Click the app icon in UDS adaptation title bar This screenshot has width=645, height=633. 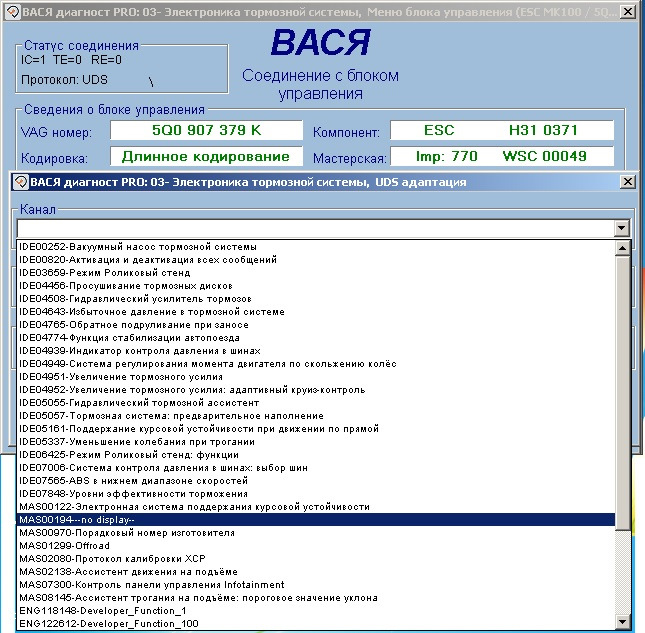pyautogui.click(x=20, y=182)
